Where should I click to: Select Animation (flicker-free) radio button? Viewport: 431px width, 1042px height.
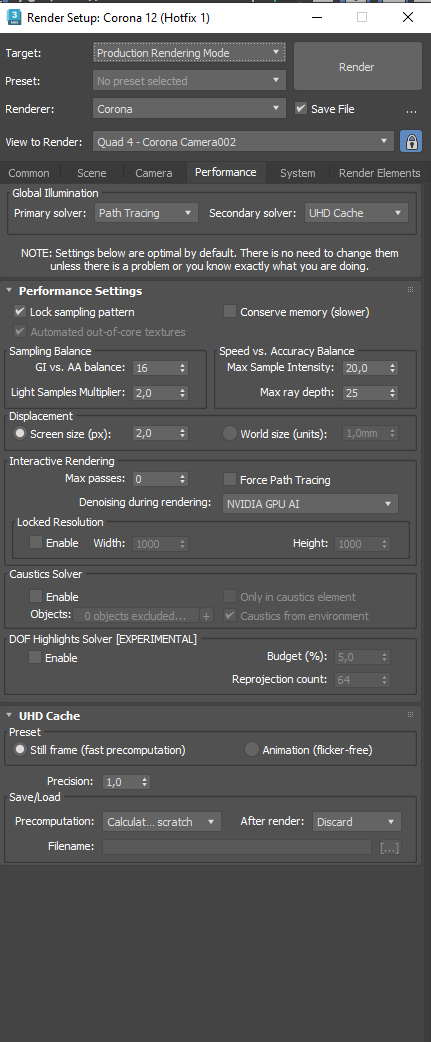tap(252, 750)
